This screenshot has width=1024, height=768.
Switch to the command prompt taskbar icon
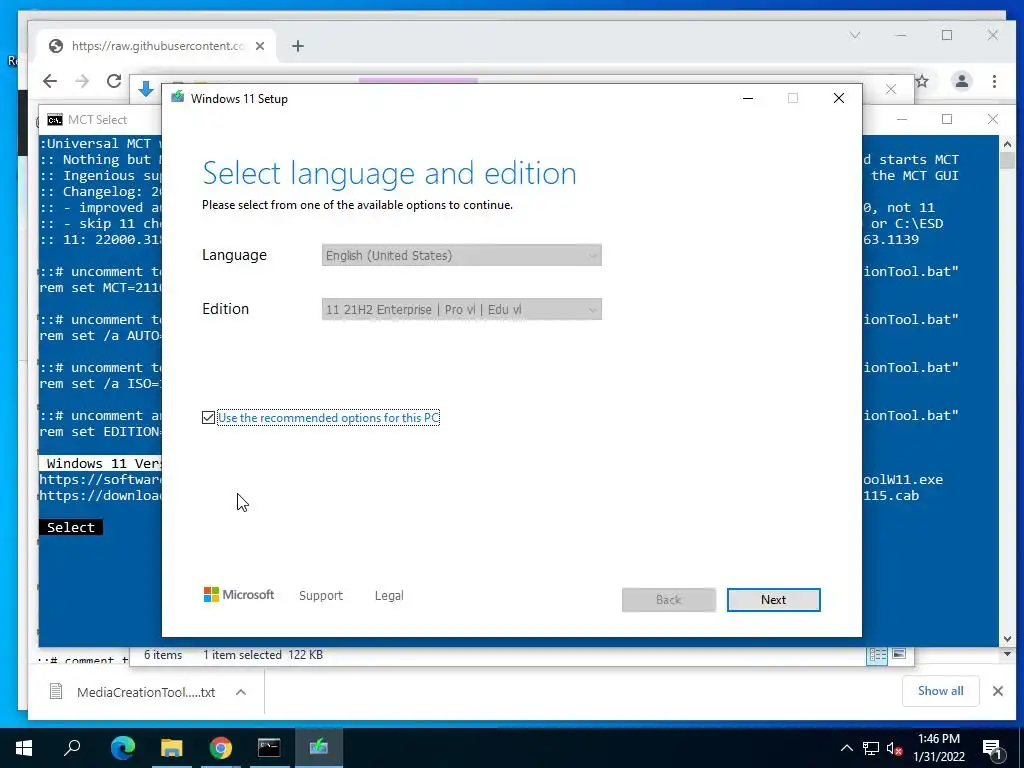[x=269, y=748]
